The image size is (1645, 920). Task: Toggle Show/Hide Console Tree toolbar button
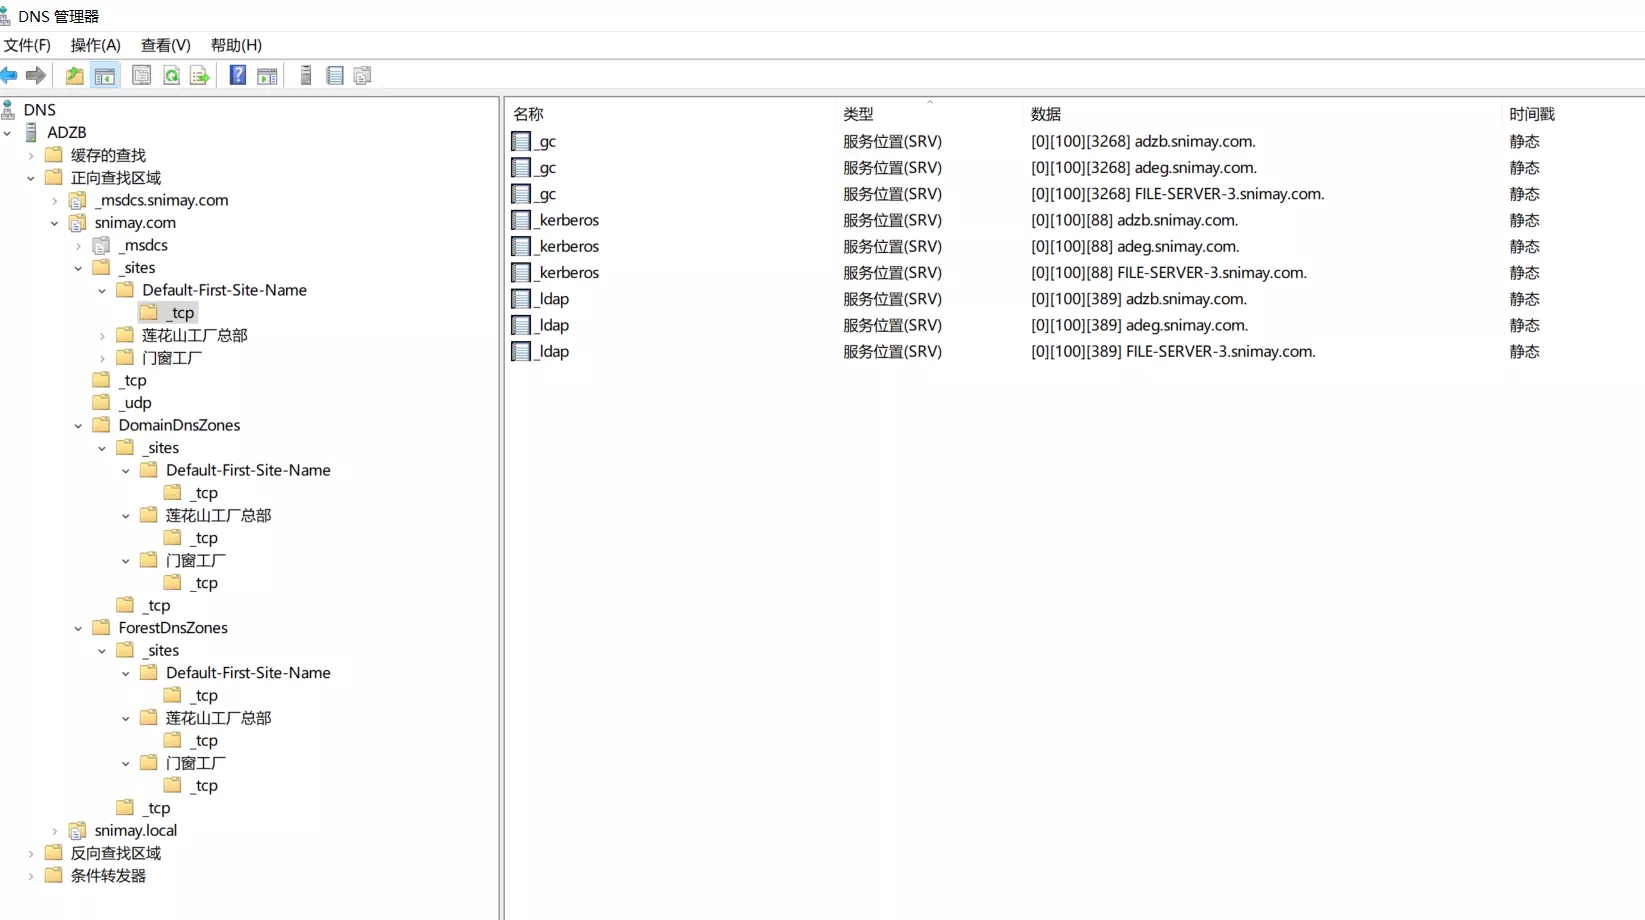(x=105, y=76)
